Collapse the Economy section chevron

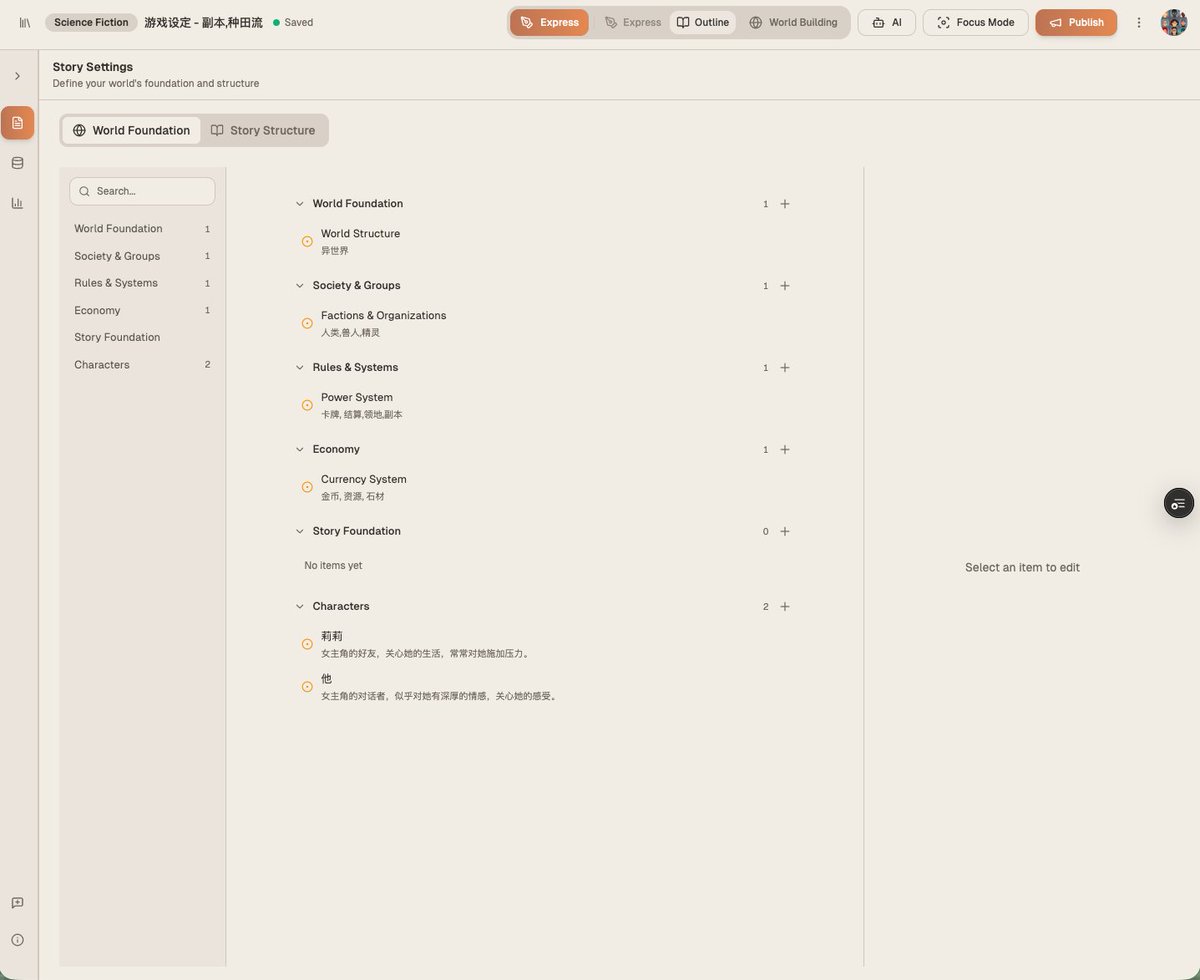coord(299,450)
